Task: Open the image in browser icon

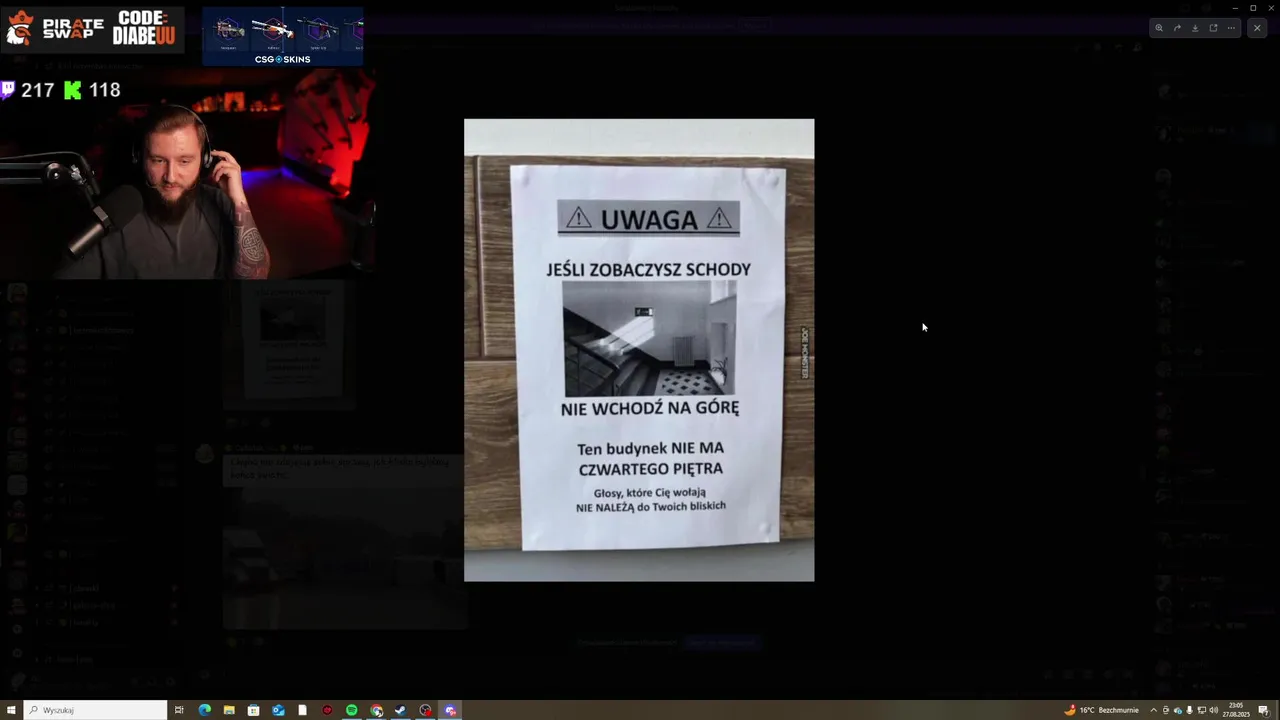Action: [x=1213, y=28]
